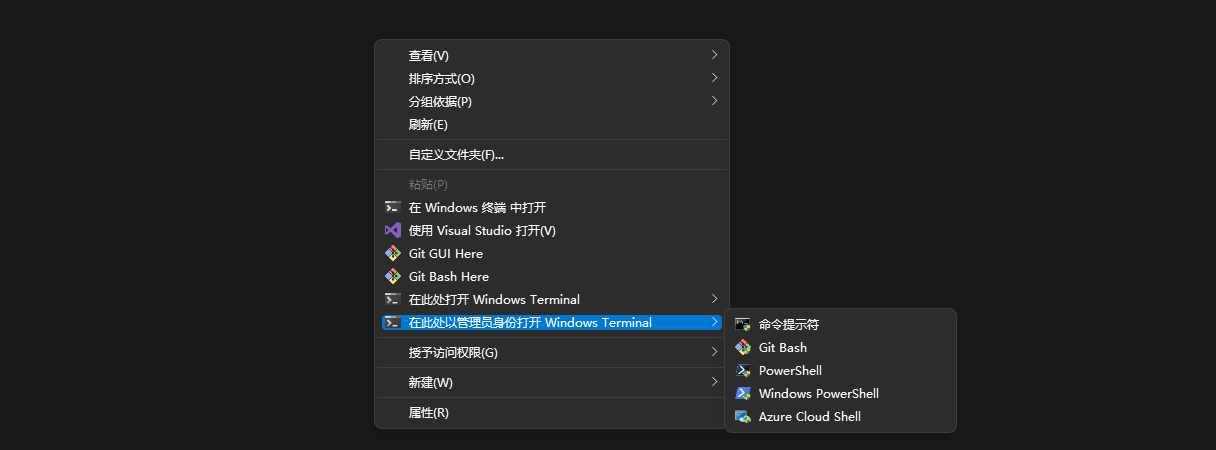
Task: Expand the 查看(V) submenu arrow
Action: [714, 55]
